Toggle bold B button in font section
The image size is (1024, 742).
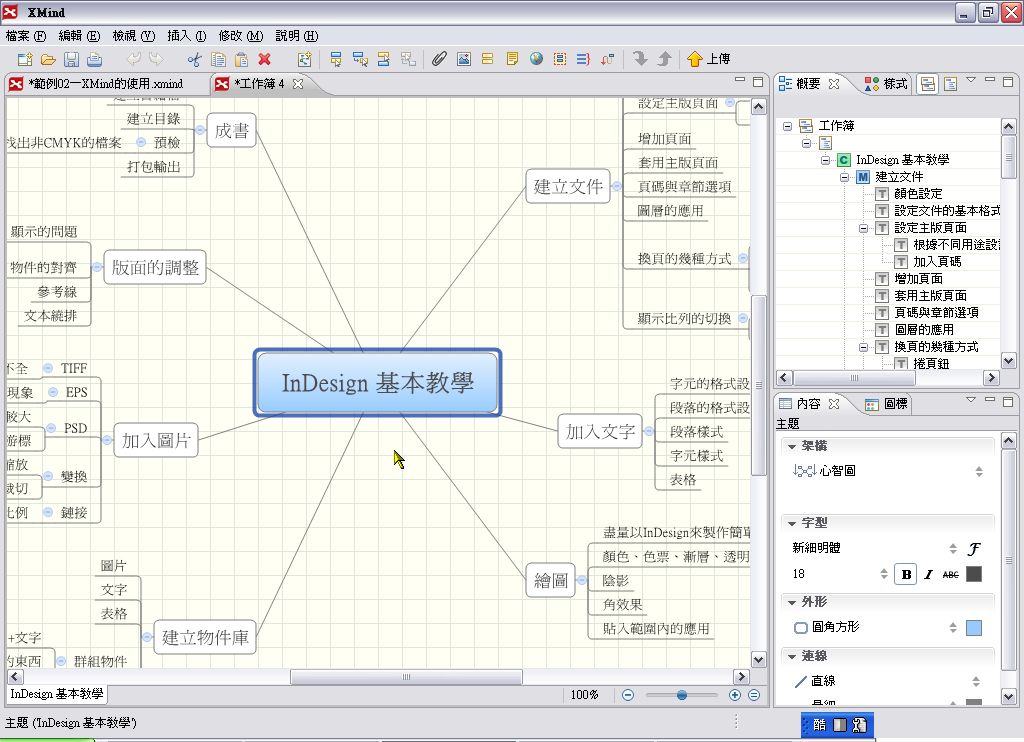(x=906, y=574)
